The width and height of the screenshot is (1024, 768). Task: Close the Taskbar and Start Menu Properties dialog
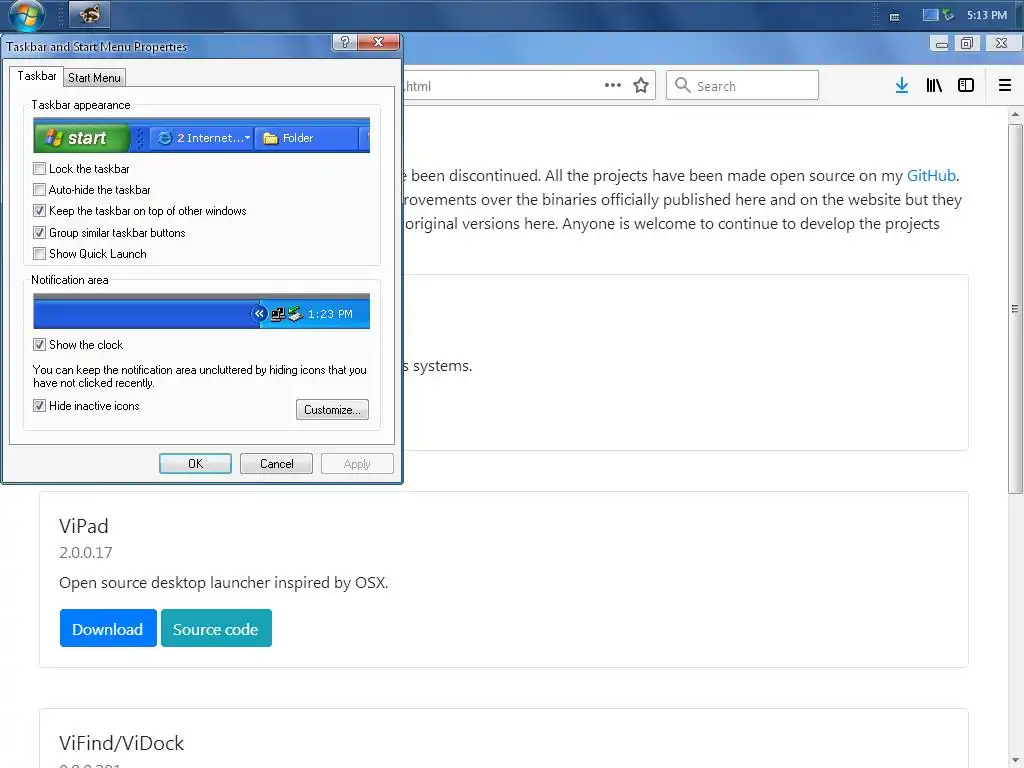378,42
